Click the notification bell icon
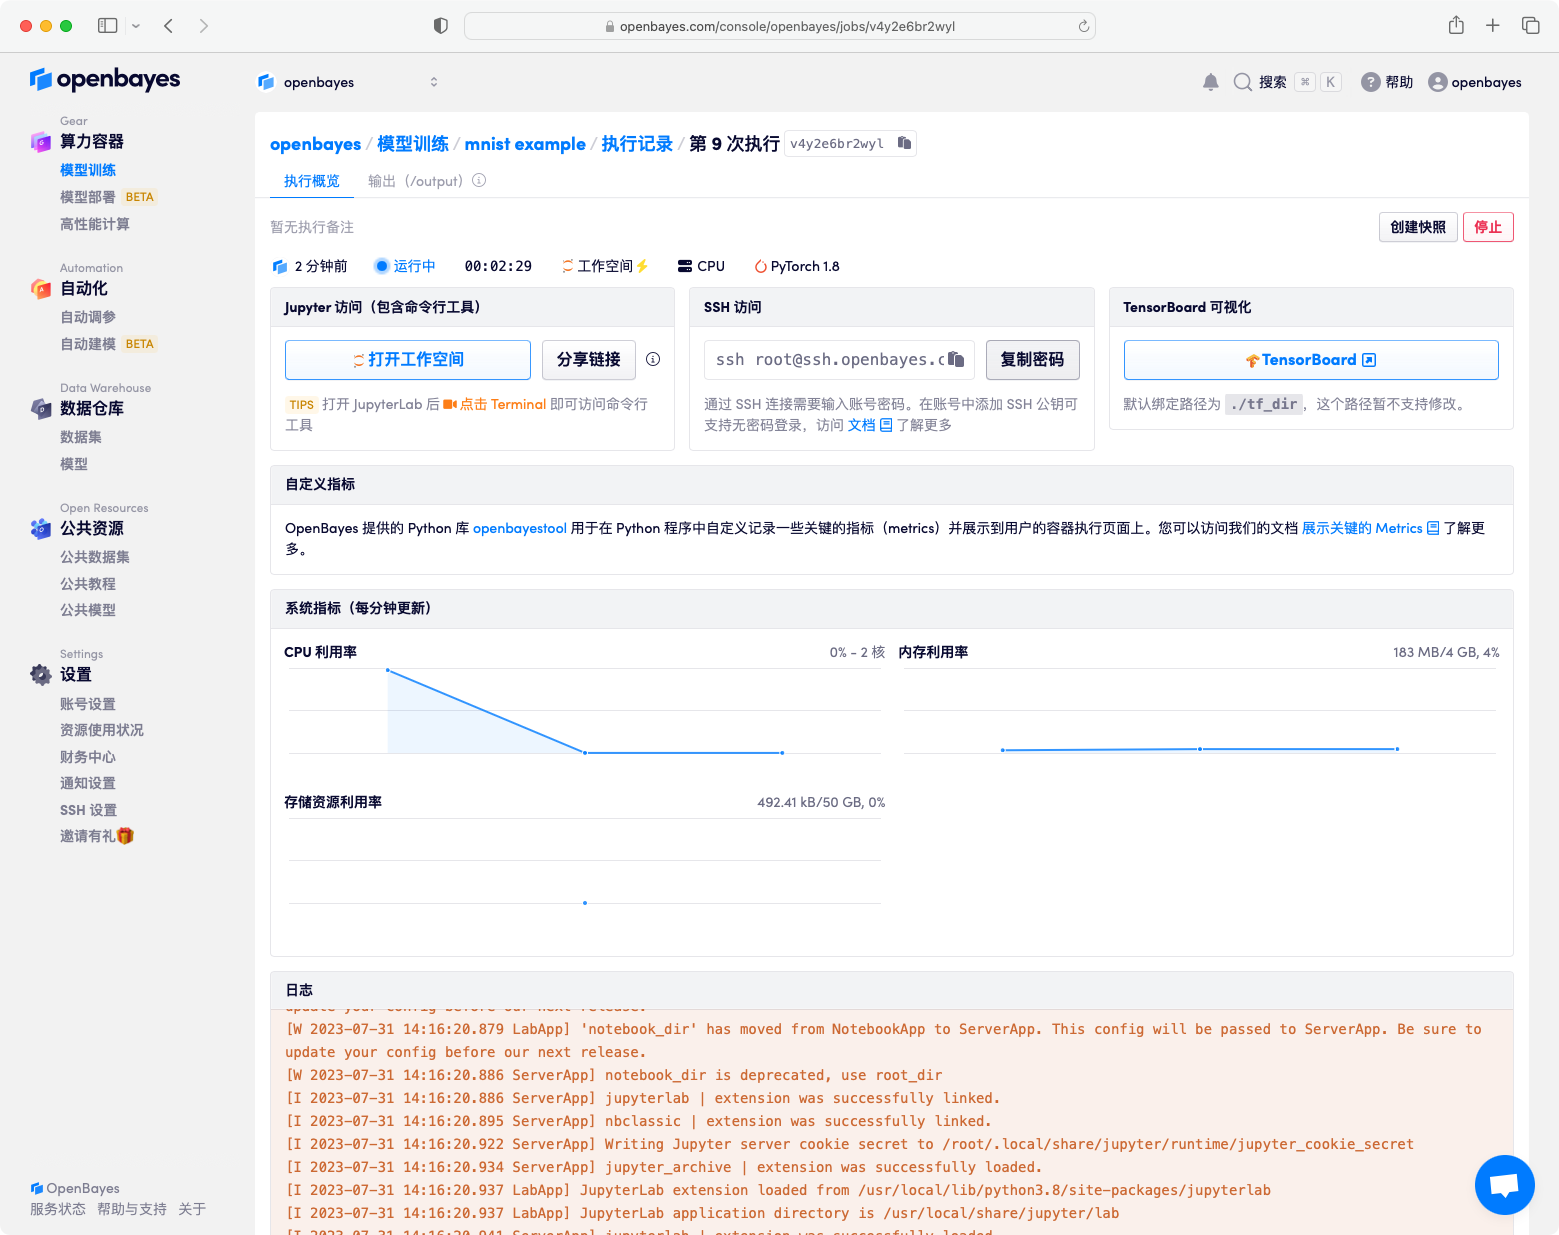The image size is (1559, 1235). pos(1210,82)
